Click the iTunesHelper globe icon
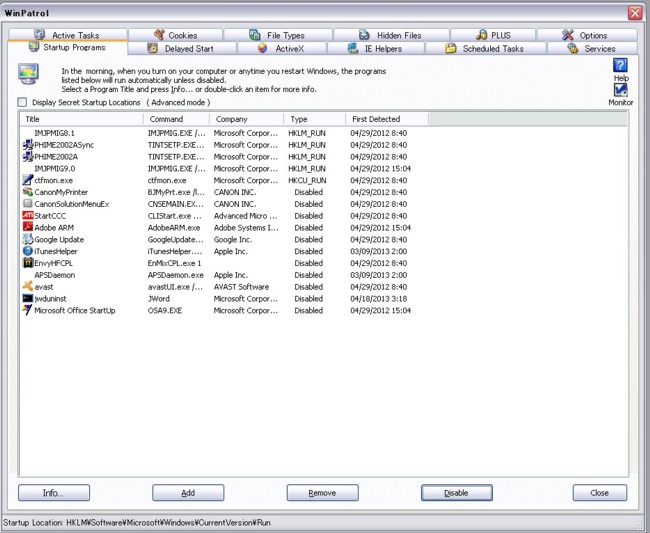 pyautogui.click(x=27, y=251)
